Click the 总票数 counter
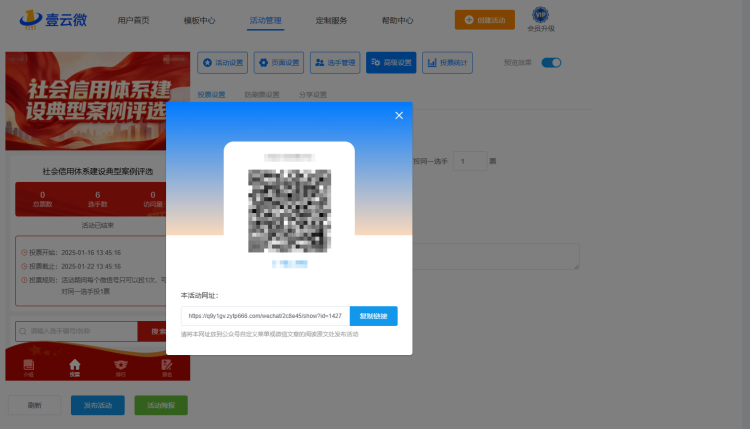Image resolution: width=750 pixels, height=429 pixels. point(43,199)
